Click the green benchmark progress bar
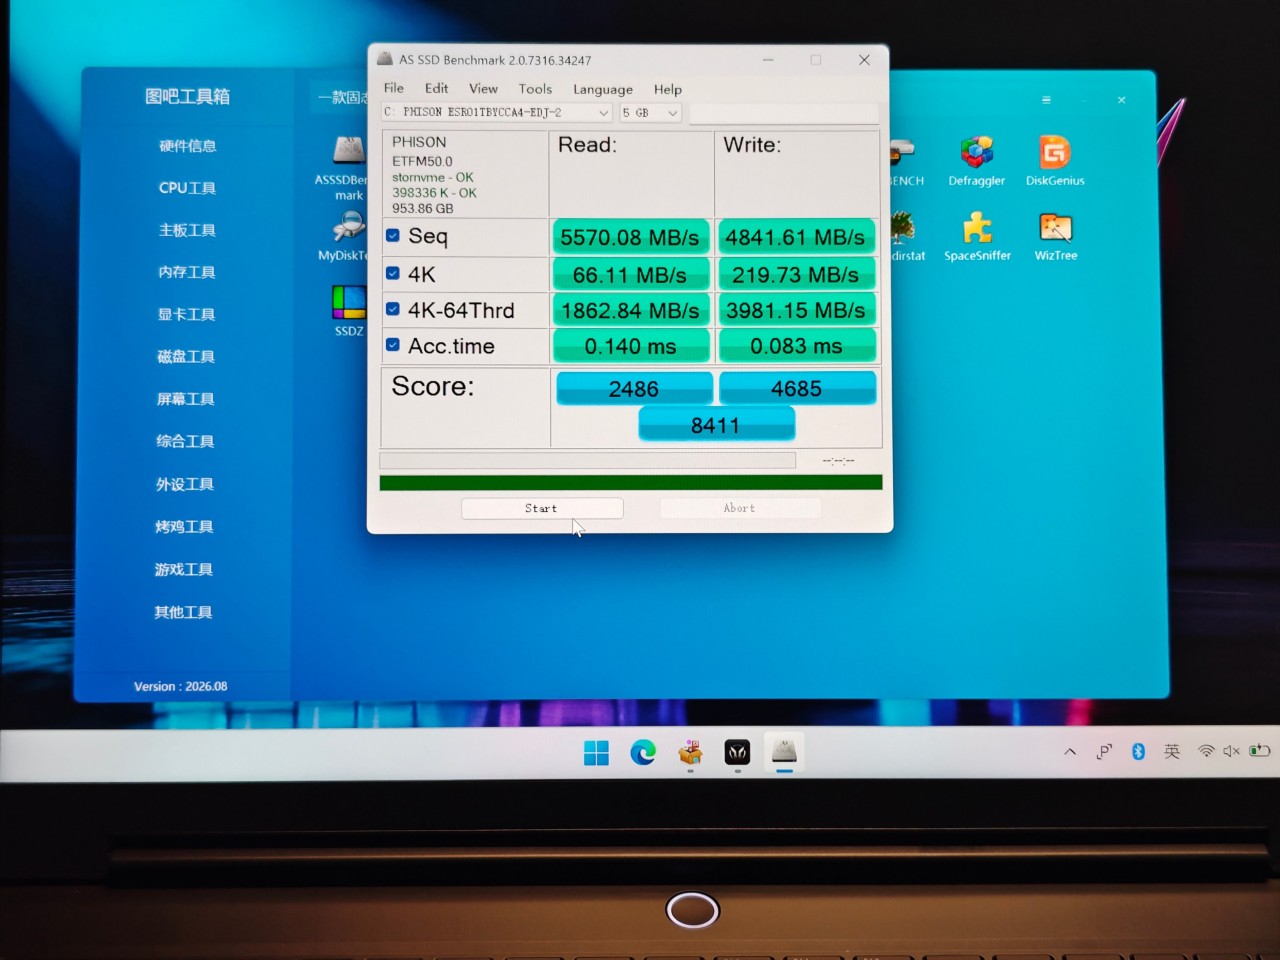1280x960 pixels. [631, 483]
